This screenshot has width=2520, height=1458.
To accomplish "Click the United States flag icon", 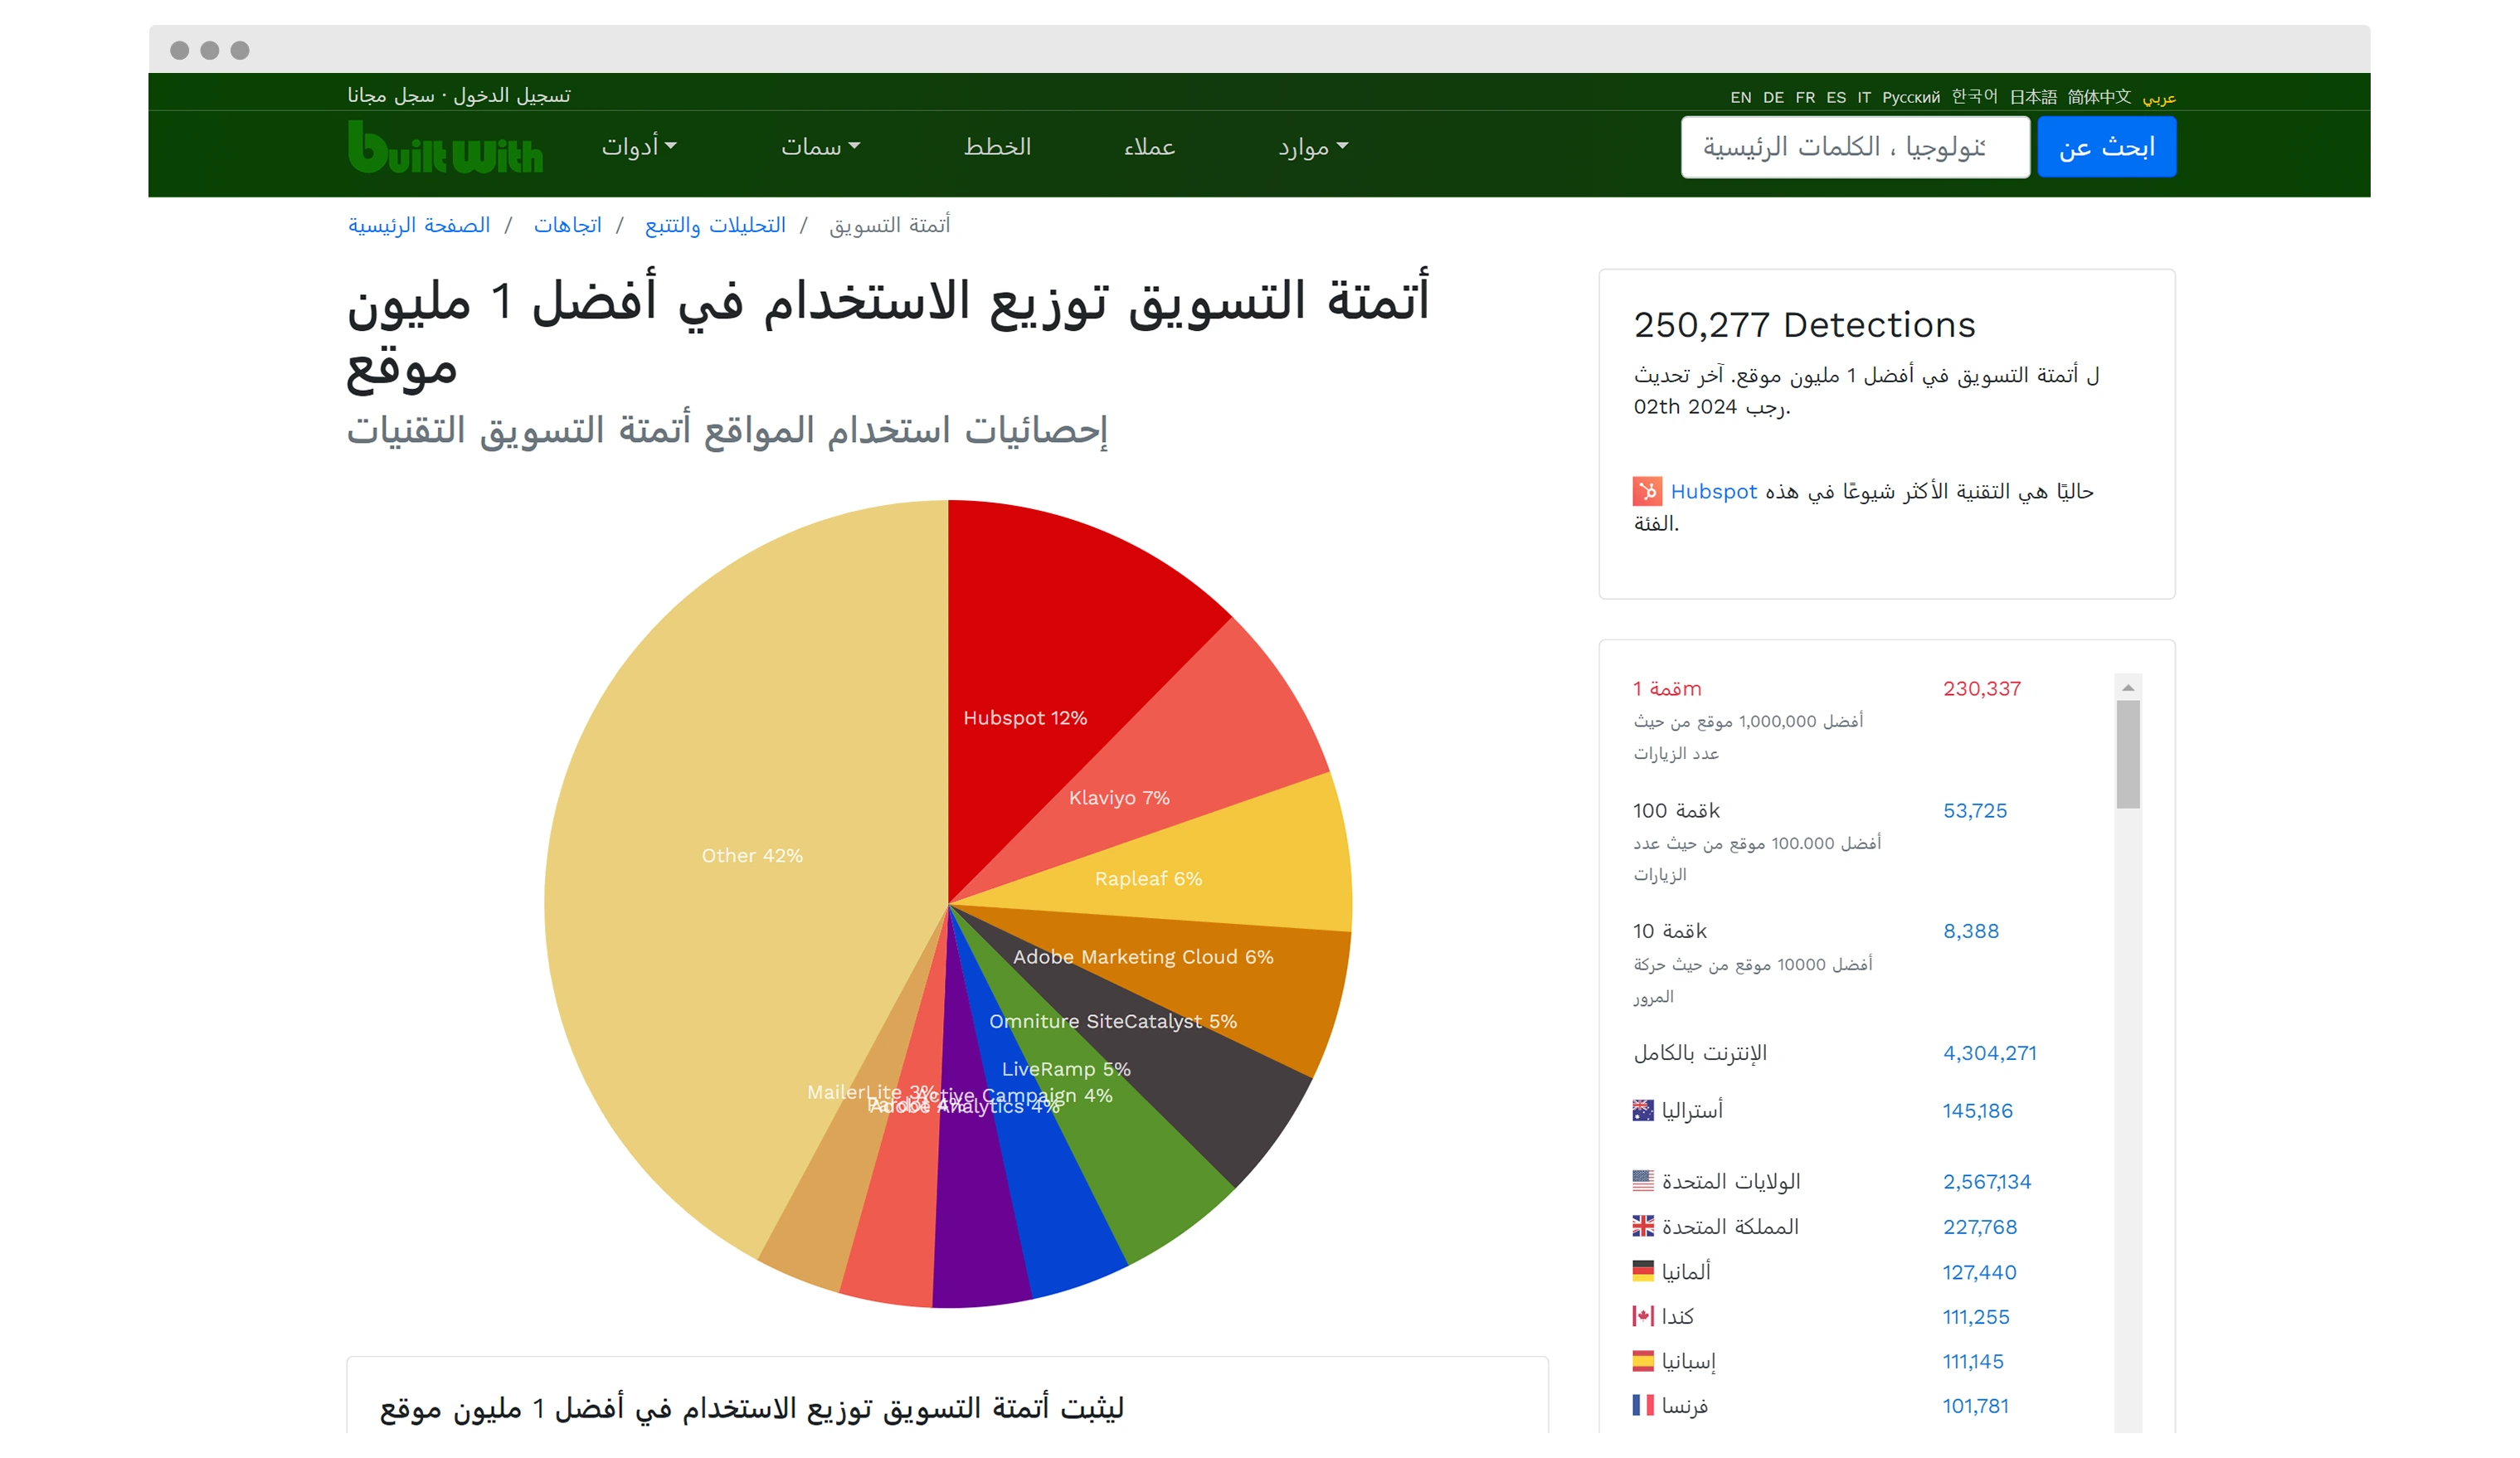I will pyautogui.click(x=1643, y=1181).
